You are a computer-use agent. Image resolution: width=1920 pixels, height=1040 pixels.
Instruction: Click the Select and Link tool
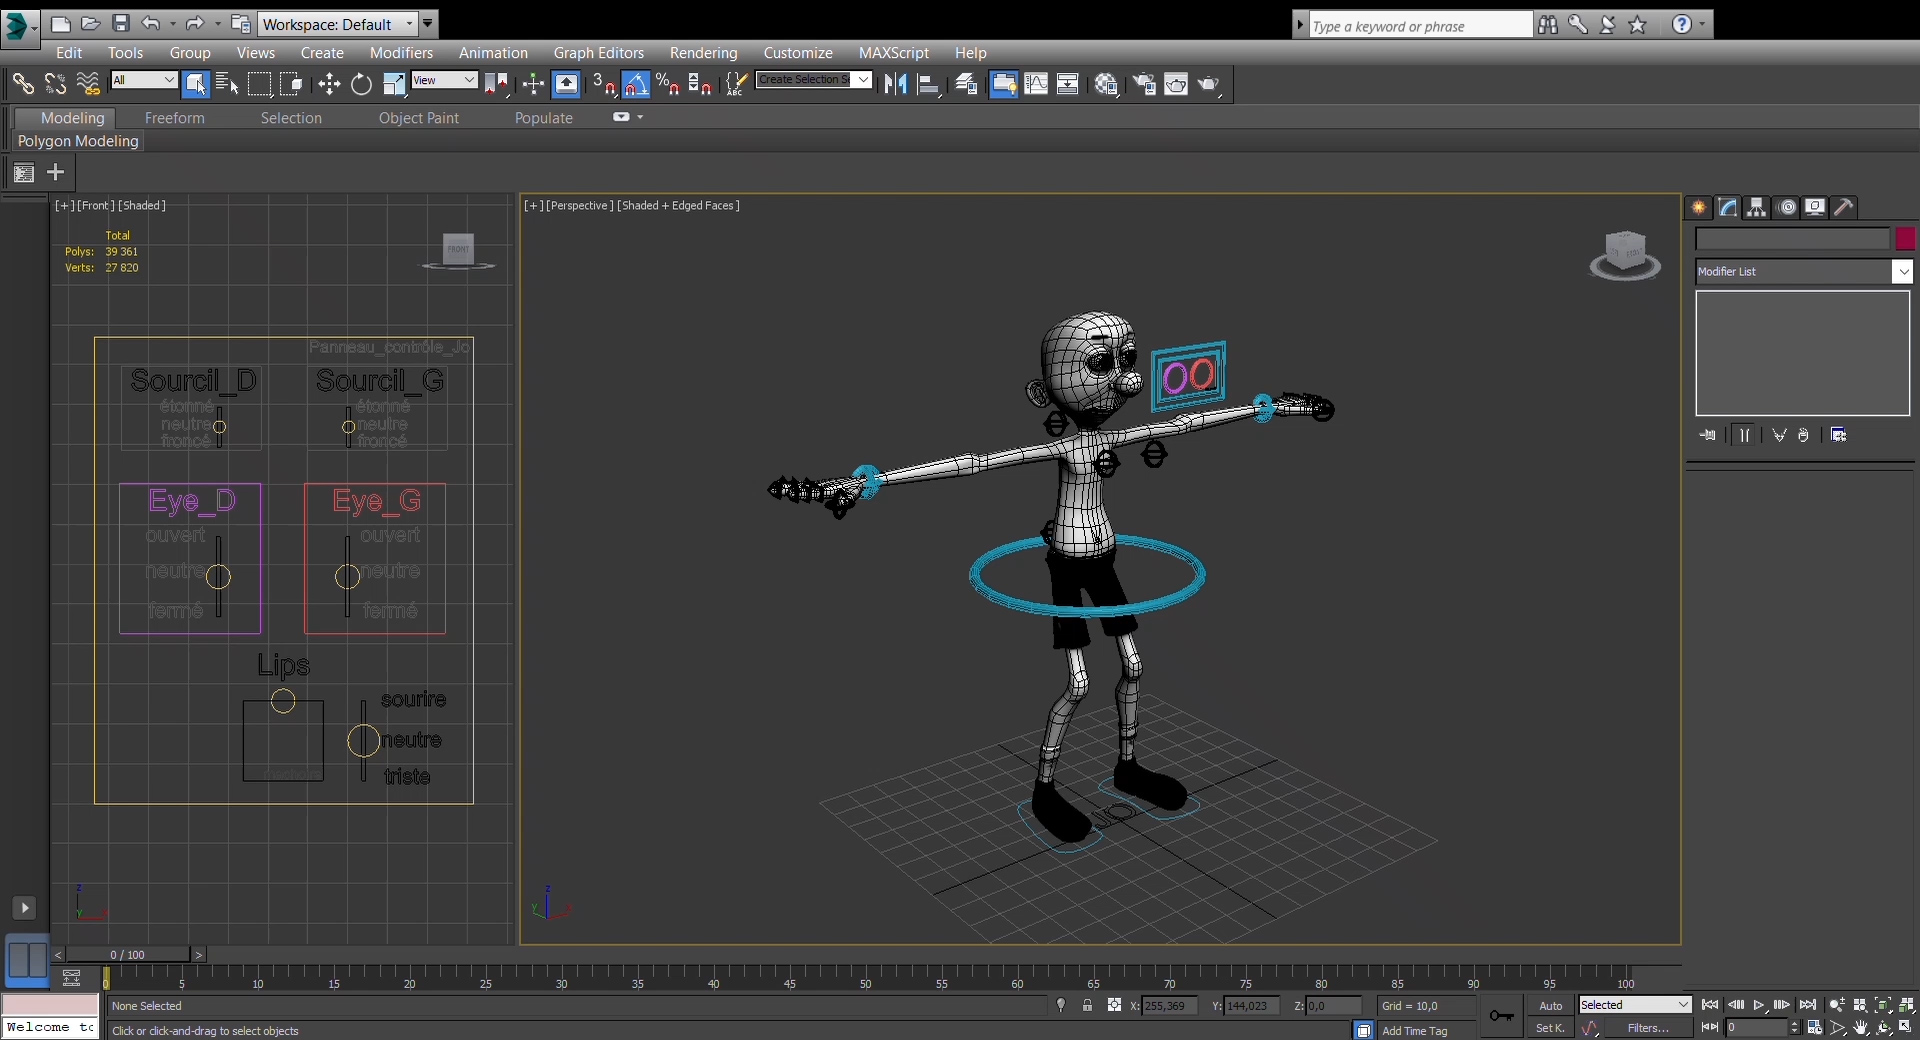point(22,85)
